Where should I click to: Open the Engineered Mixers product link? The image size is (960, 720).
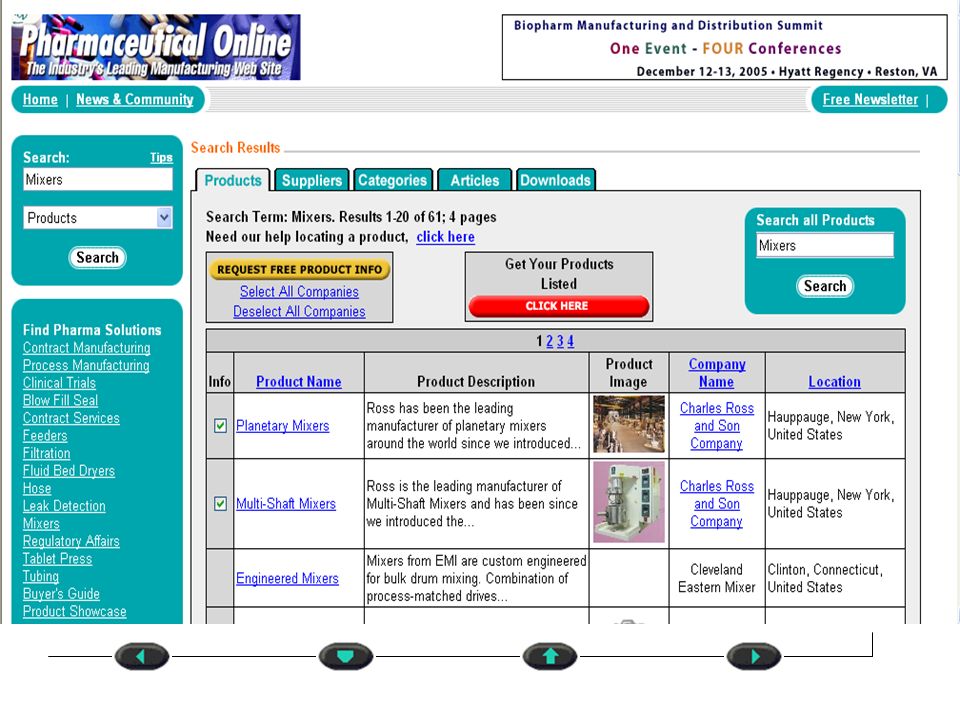[x=287, y=578]
